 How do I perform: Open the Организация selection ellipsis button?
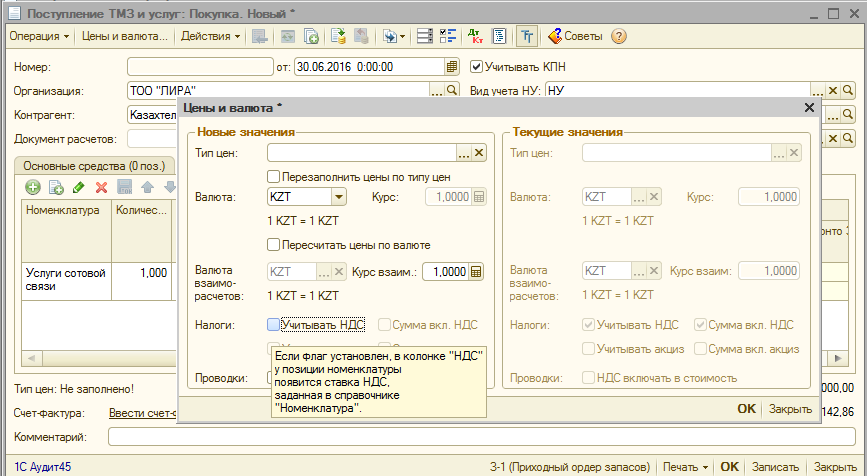point(437,90)
